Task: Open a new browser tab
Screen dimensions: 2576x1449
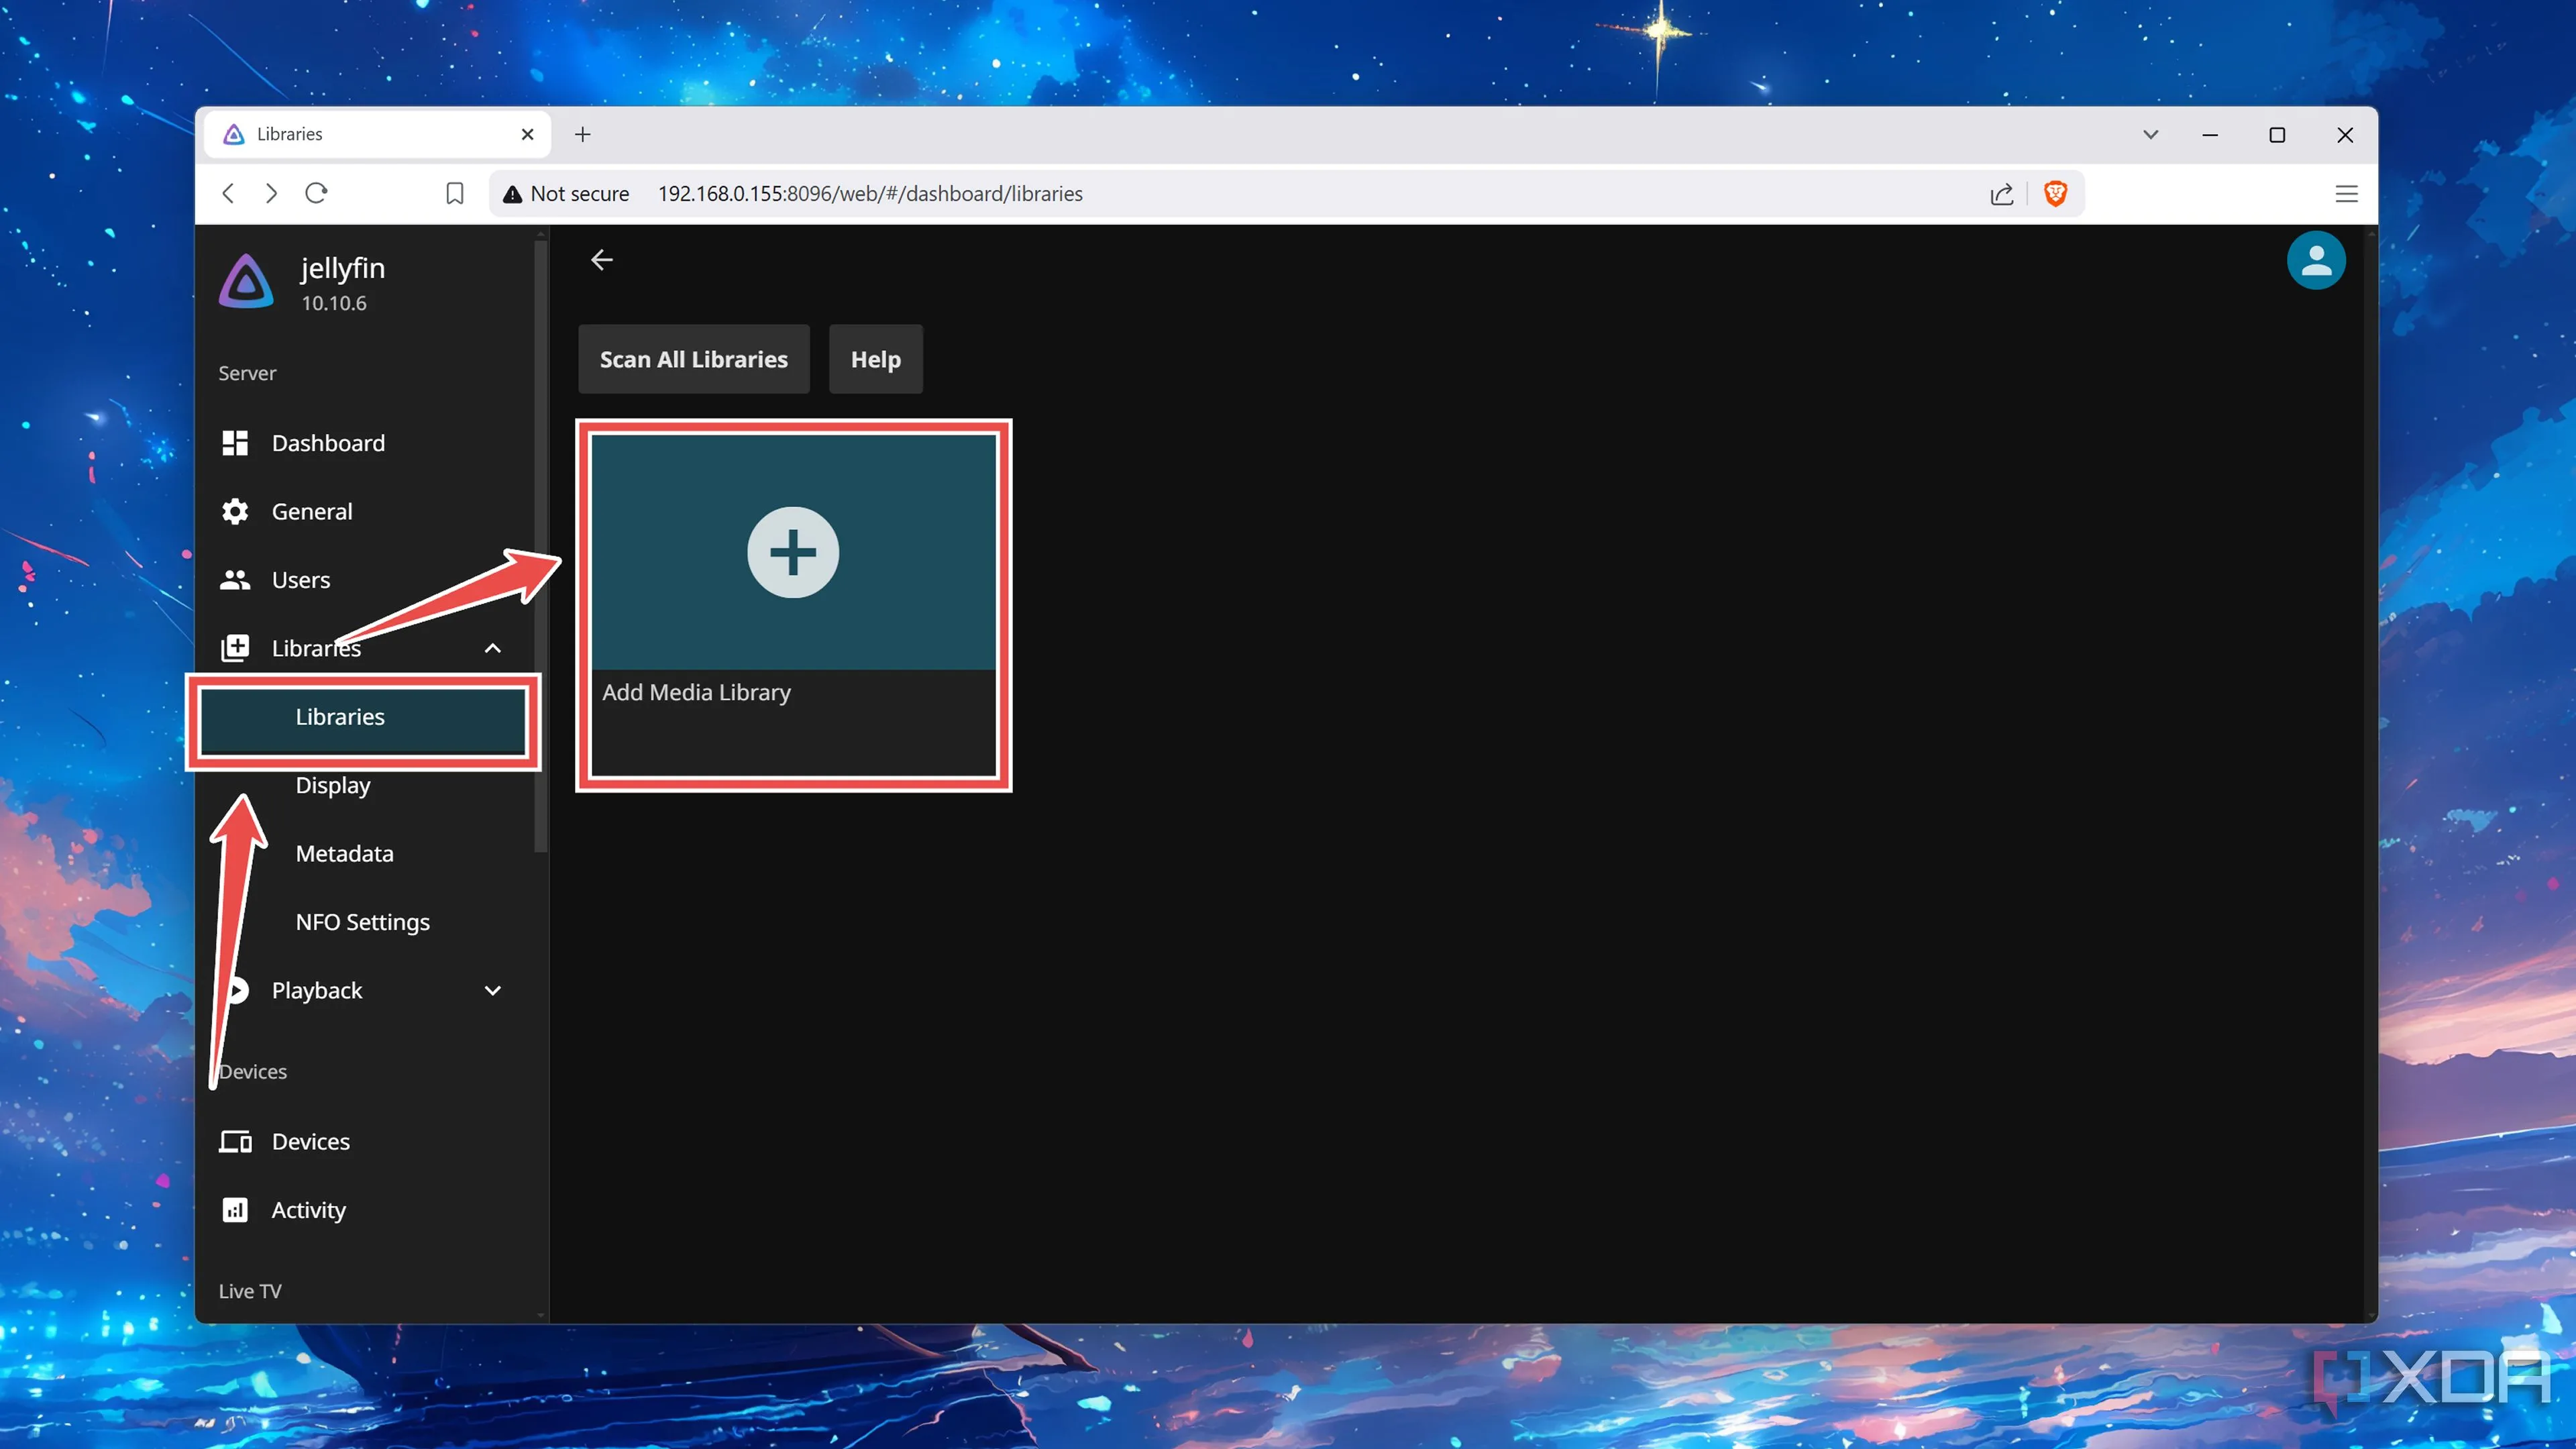Action: click(x=582, y=134)
